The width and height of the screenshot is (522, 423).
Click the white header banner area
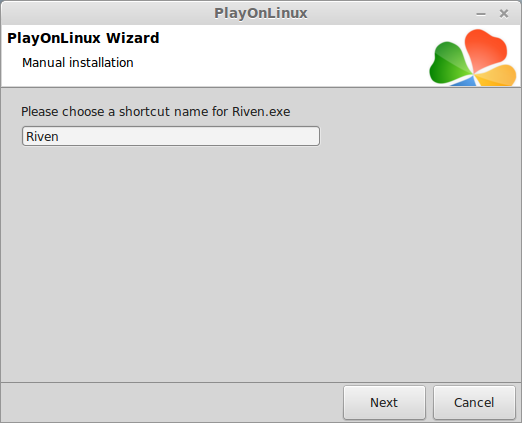tap(267, 56)
